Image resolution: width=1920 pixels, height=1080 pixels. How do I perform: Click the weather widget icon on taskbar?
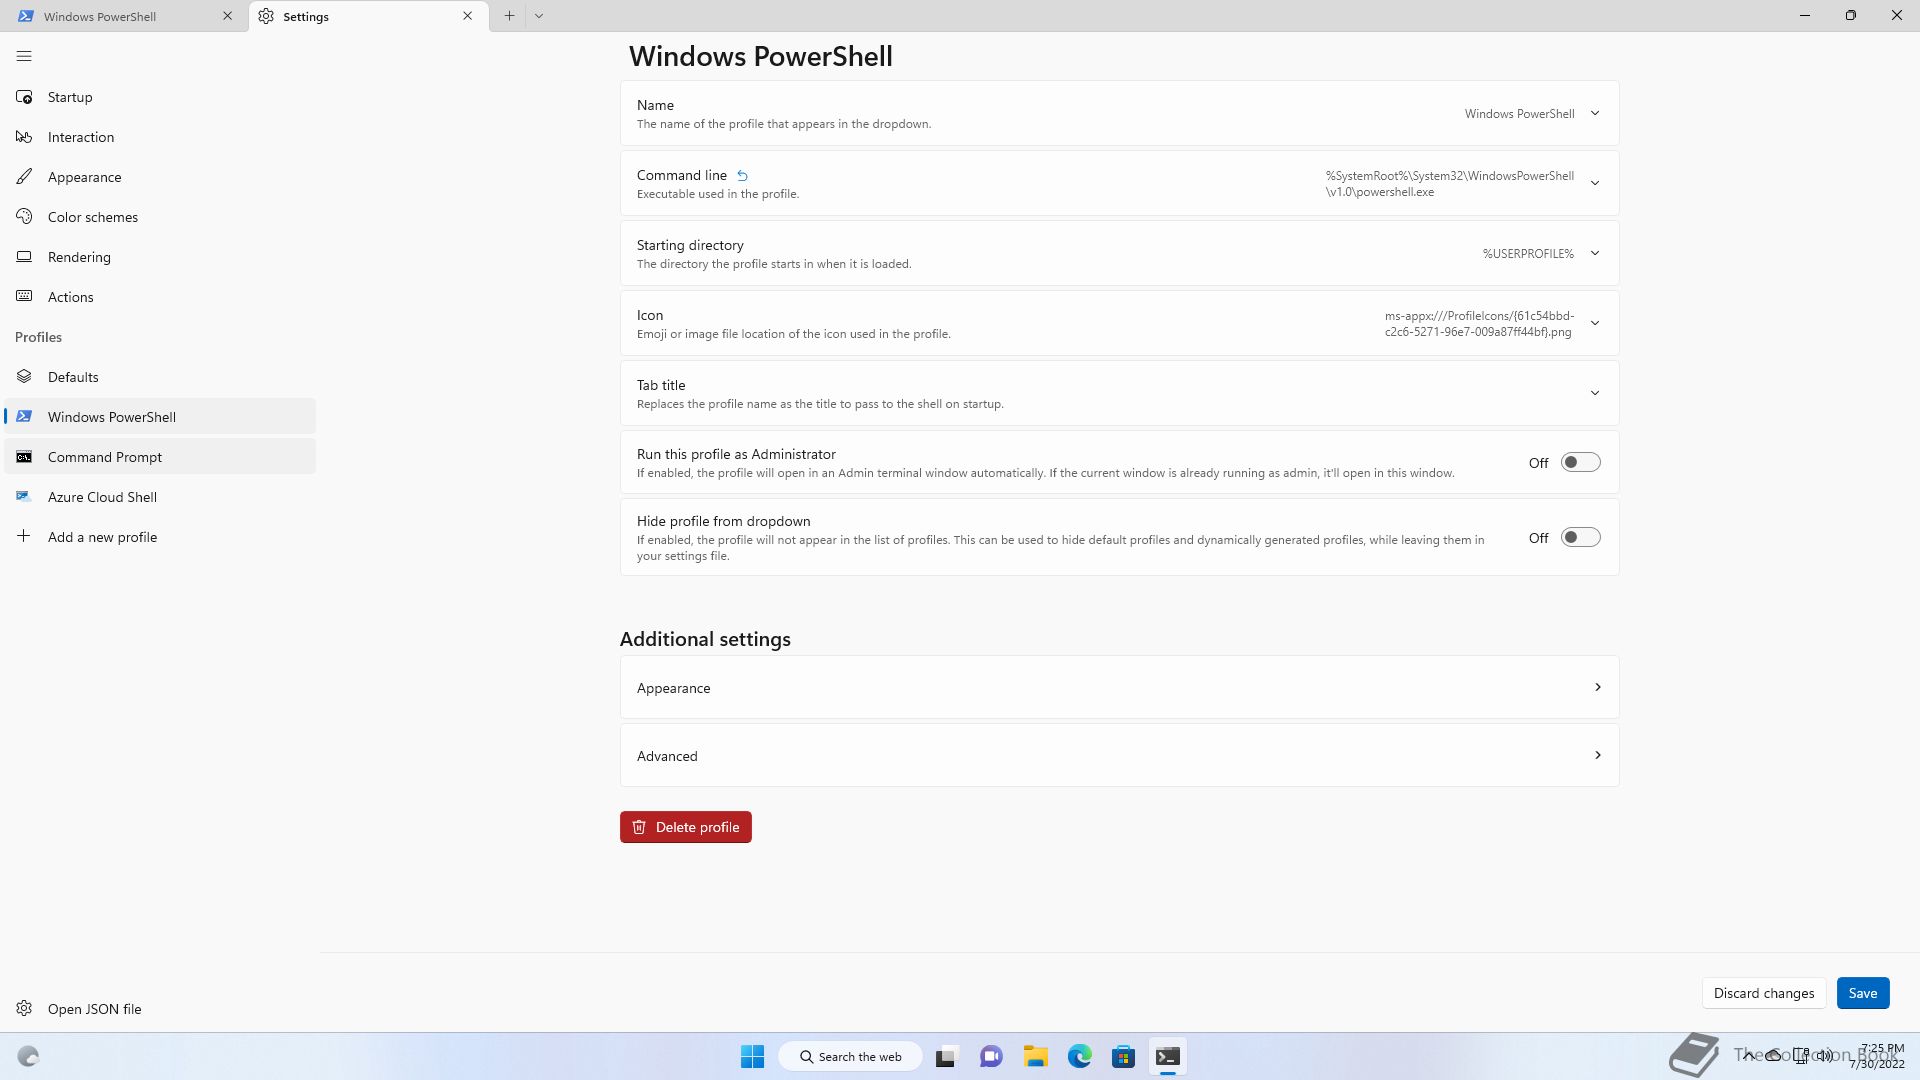point(28,1056)
